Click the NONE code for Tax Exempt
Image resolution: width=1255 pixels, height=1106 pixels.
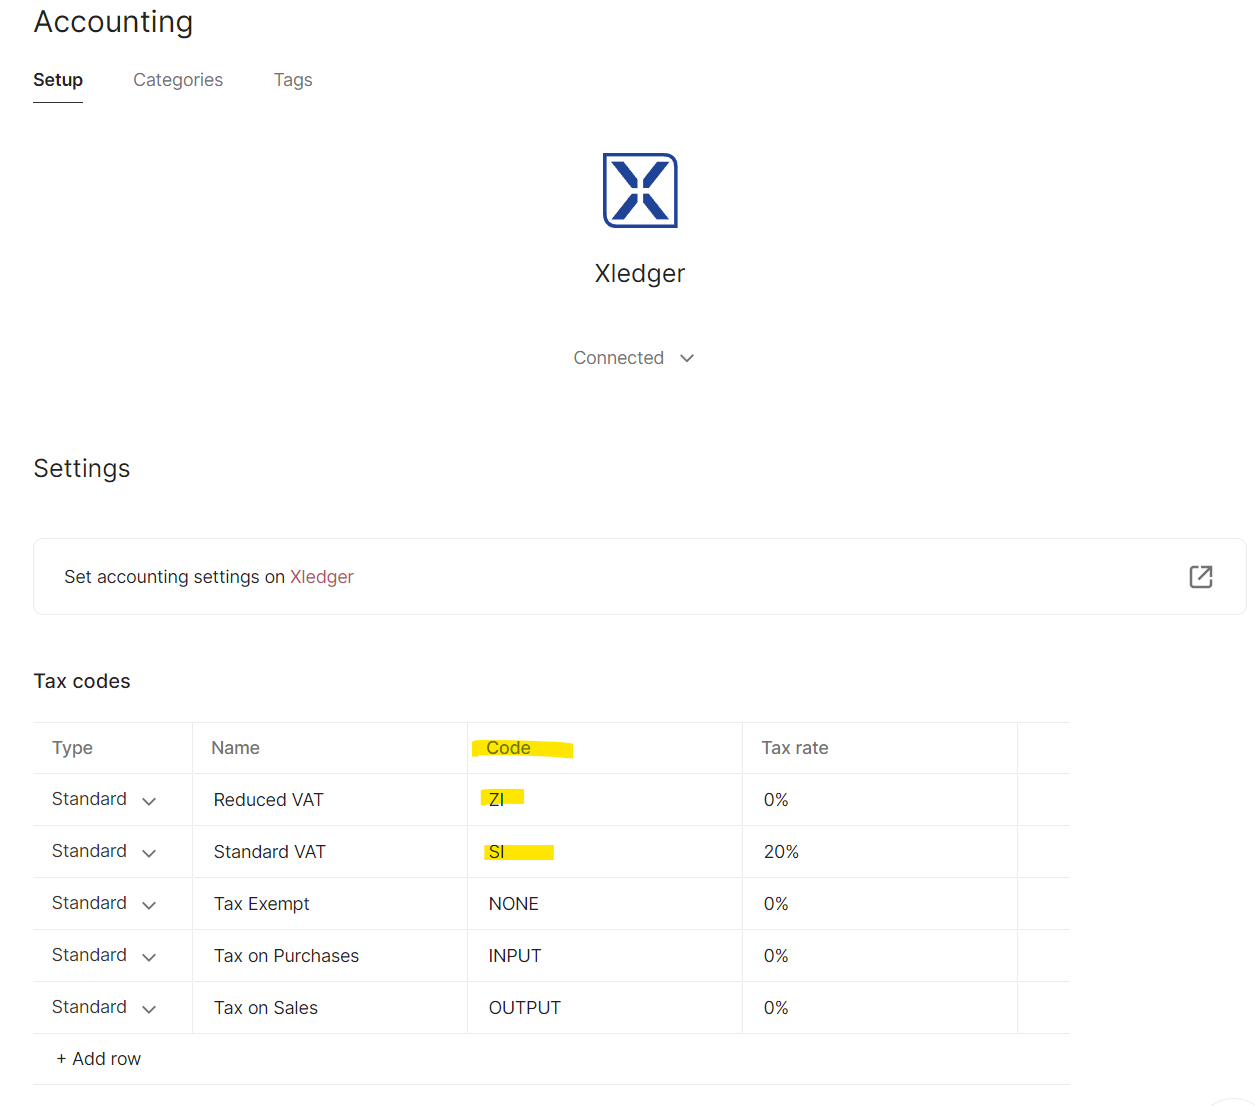pos(514,903)
